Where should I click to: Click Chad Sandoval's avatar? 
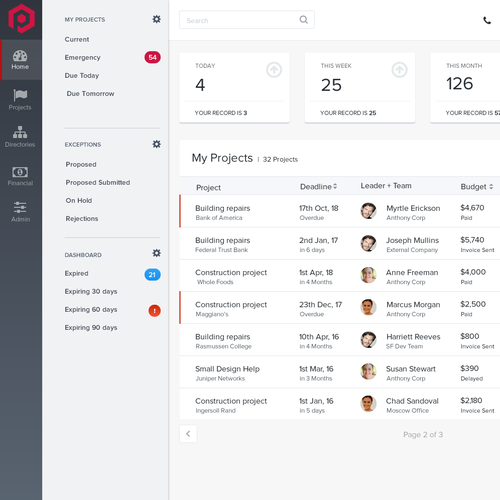pos(368,404)
